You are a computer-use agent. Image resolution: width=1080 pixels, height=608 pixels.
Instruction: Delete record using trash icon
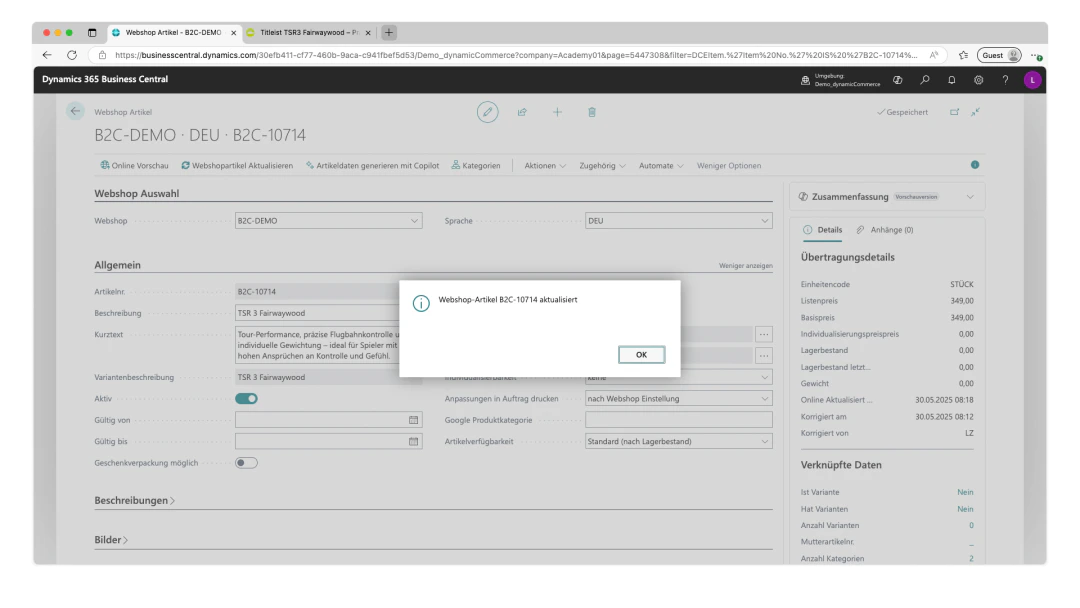click(x=592, y=112)
